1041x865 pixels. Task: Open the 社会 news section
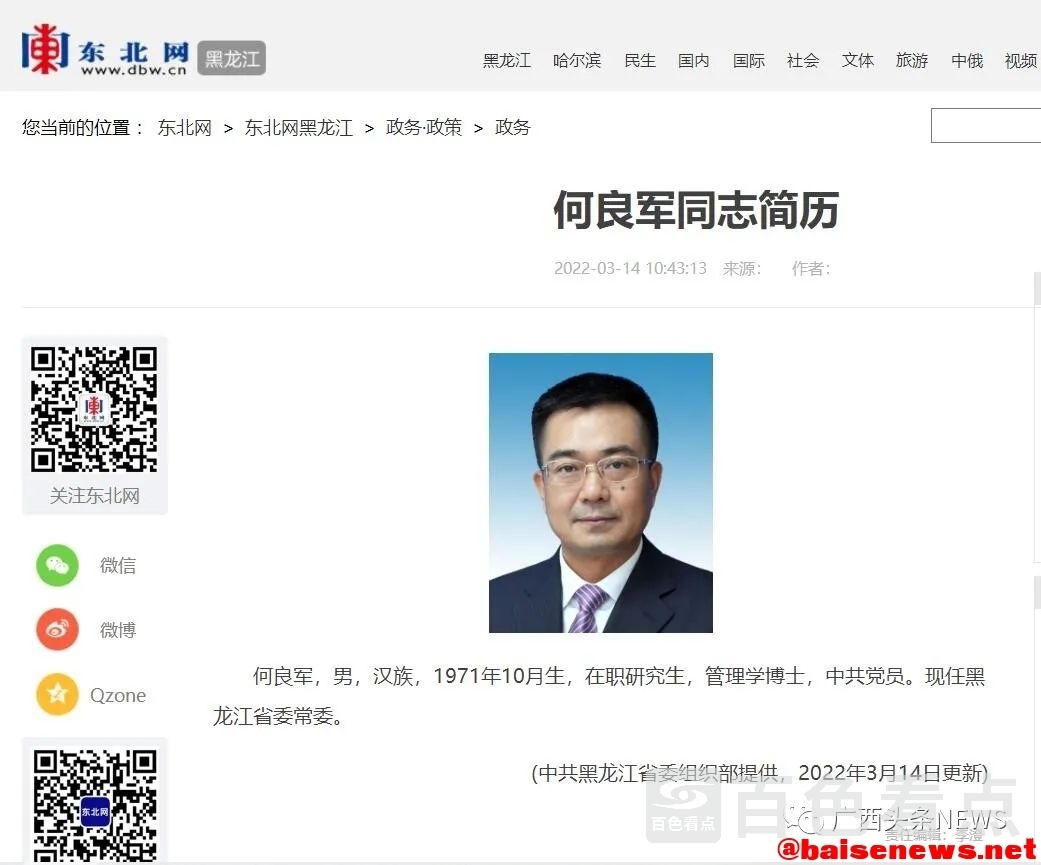coord(803,61)
